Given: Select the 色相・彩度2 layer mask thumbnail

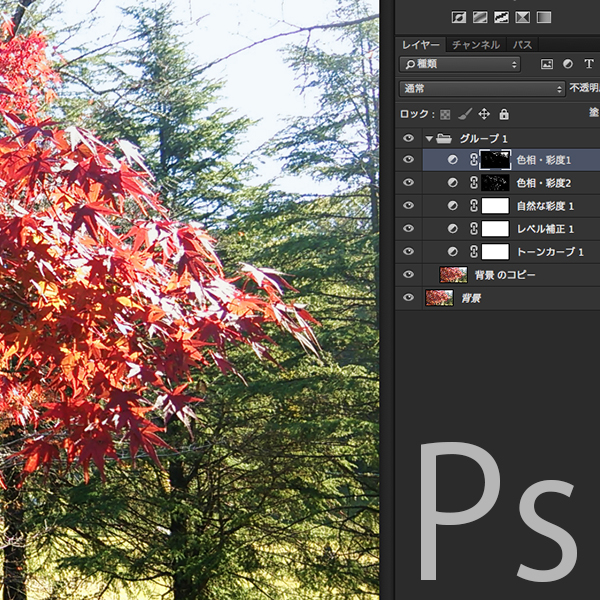Looking at the screenshot, I should [495, 183].
